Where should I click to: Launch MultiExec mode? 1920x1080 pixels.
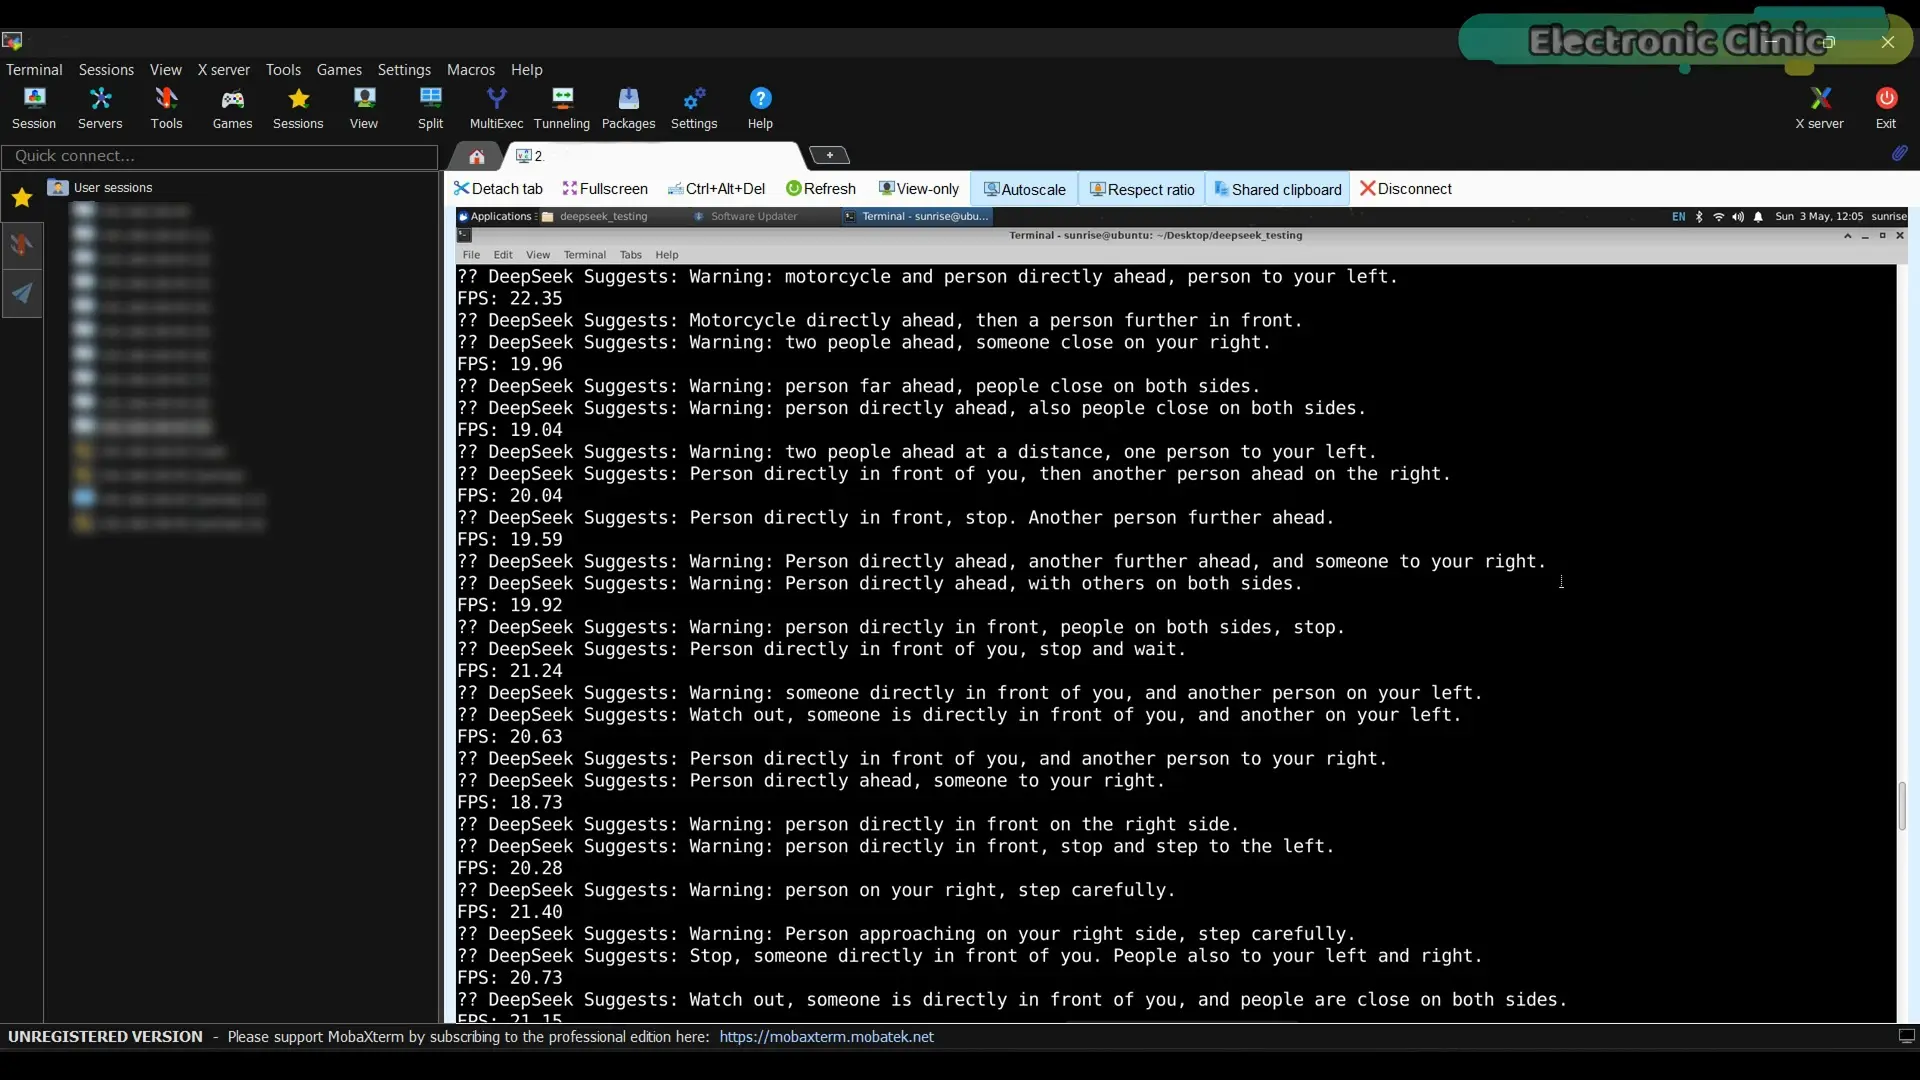coord(496,108)
